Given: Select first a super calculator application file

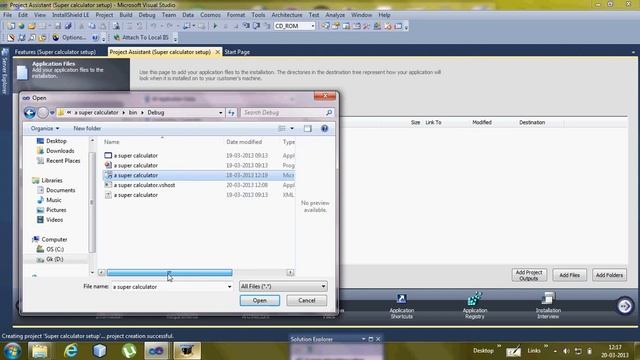Looking at the screenshot, I should tap(198, 156).
